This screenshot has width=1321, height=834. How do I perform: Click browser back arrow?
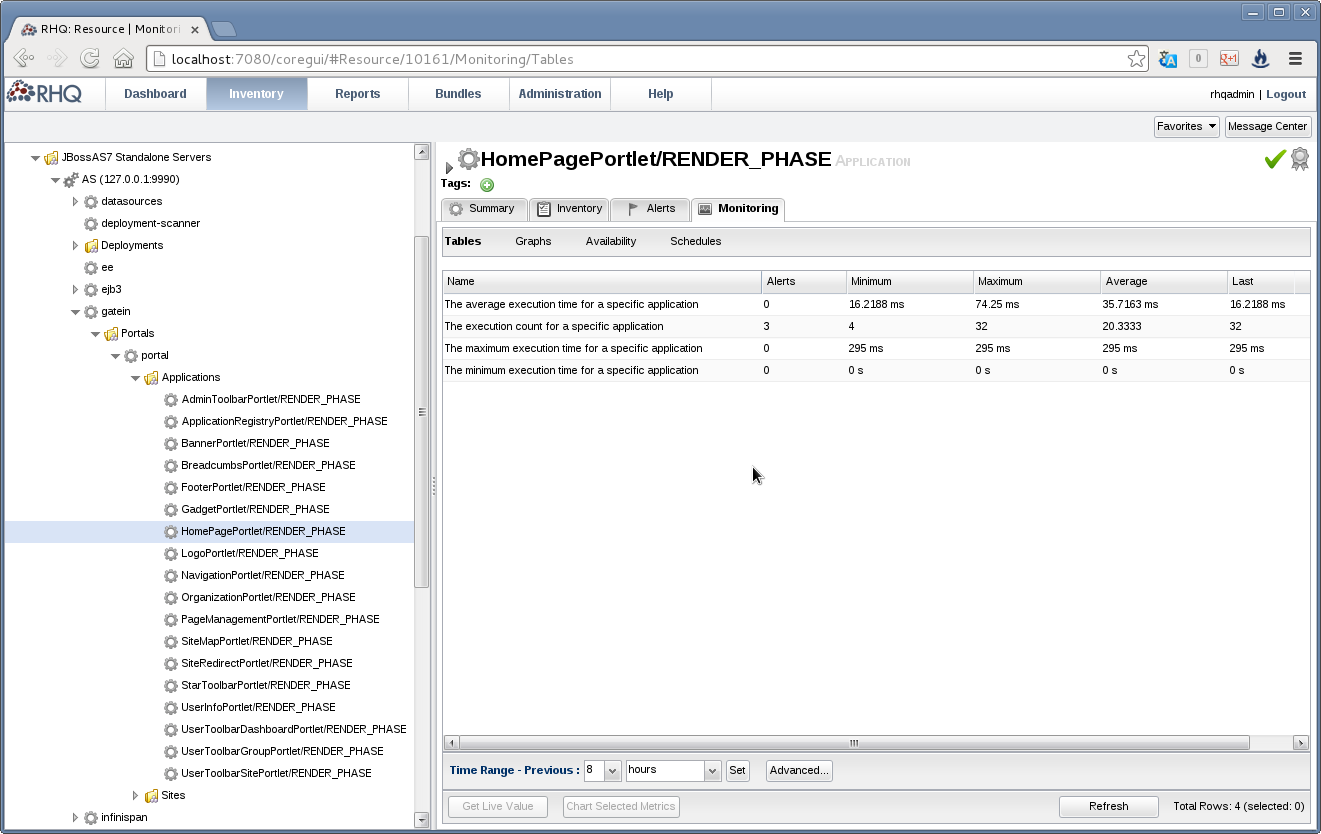[x=24, y=59]
